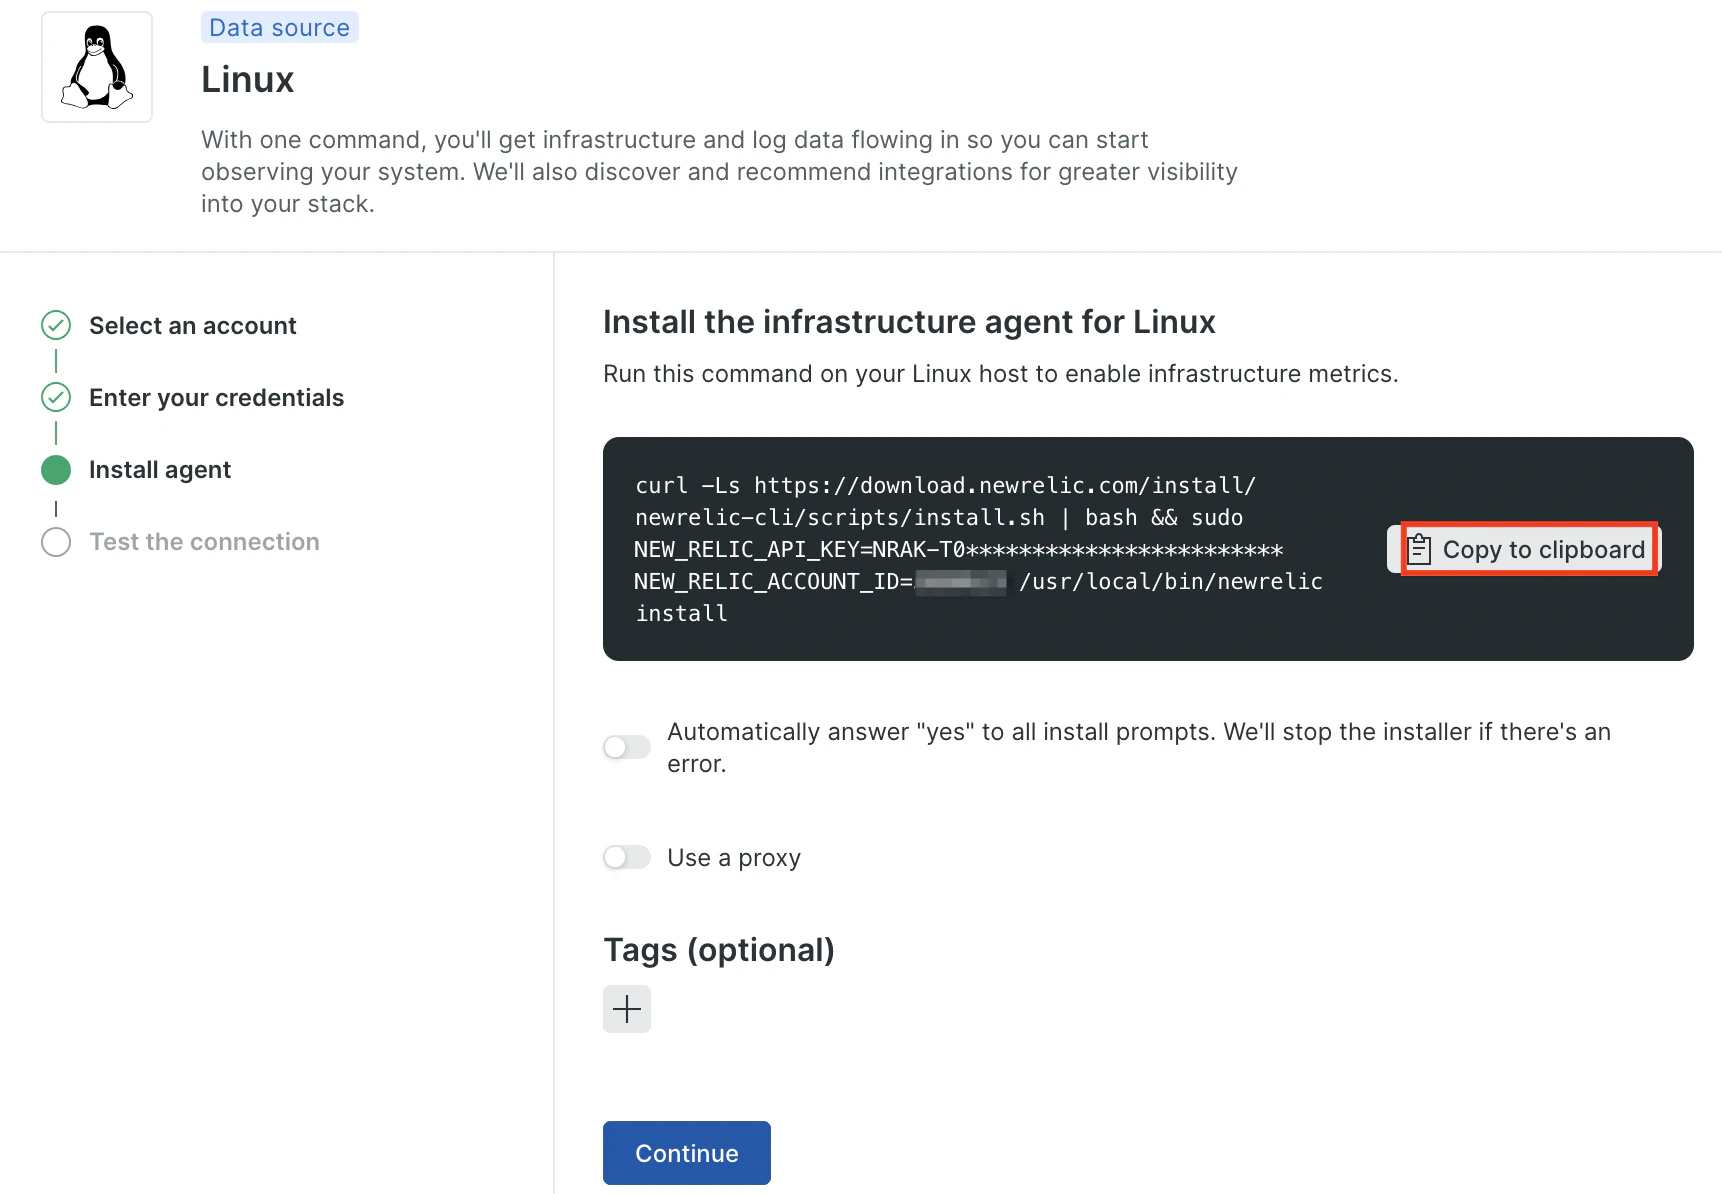1722x1194 pixels.
Task: Toggle automatic yes to install prompts
Action: click(627, 747)
